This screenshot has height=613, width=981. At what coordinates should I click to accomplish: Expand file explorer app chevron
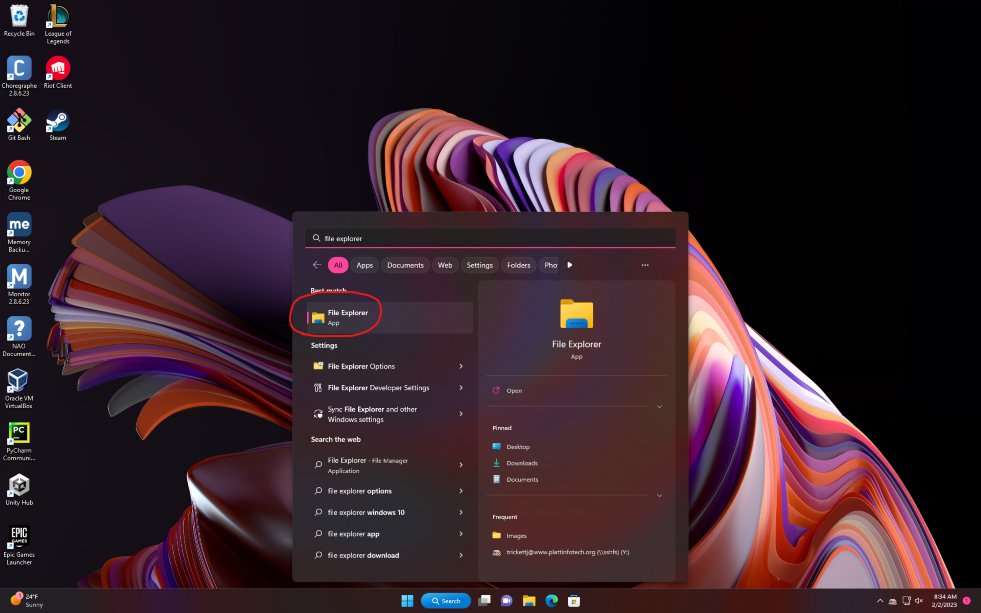[x=461, y=534]
